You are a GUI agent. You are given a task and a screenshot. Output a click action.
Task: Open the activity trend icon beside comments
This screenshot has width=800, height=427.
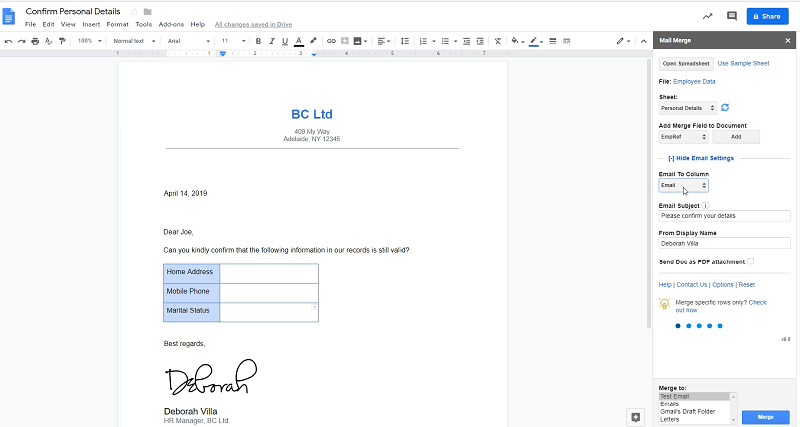707,16
